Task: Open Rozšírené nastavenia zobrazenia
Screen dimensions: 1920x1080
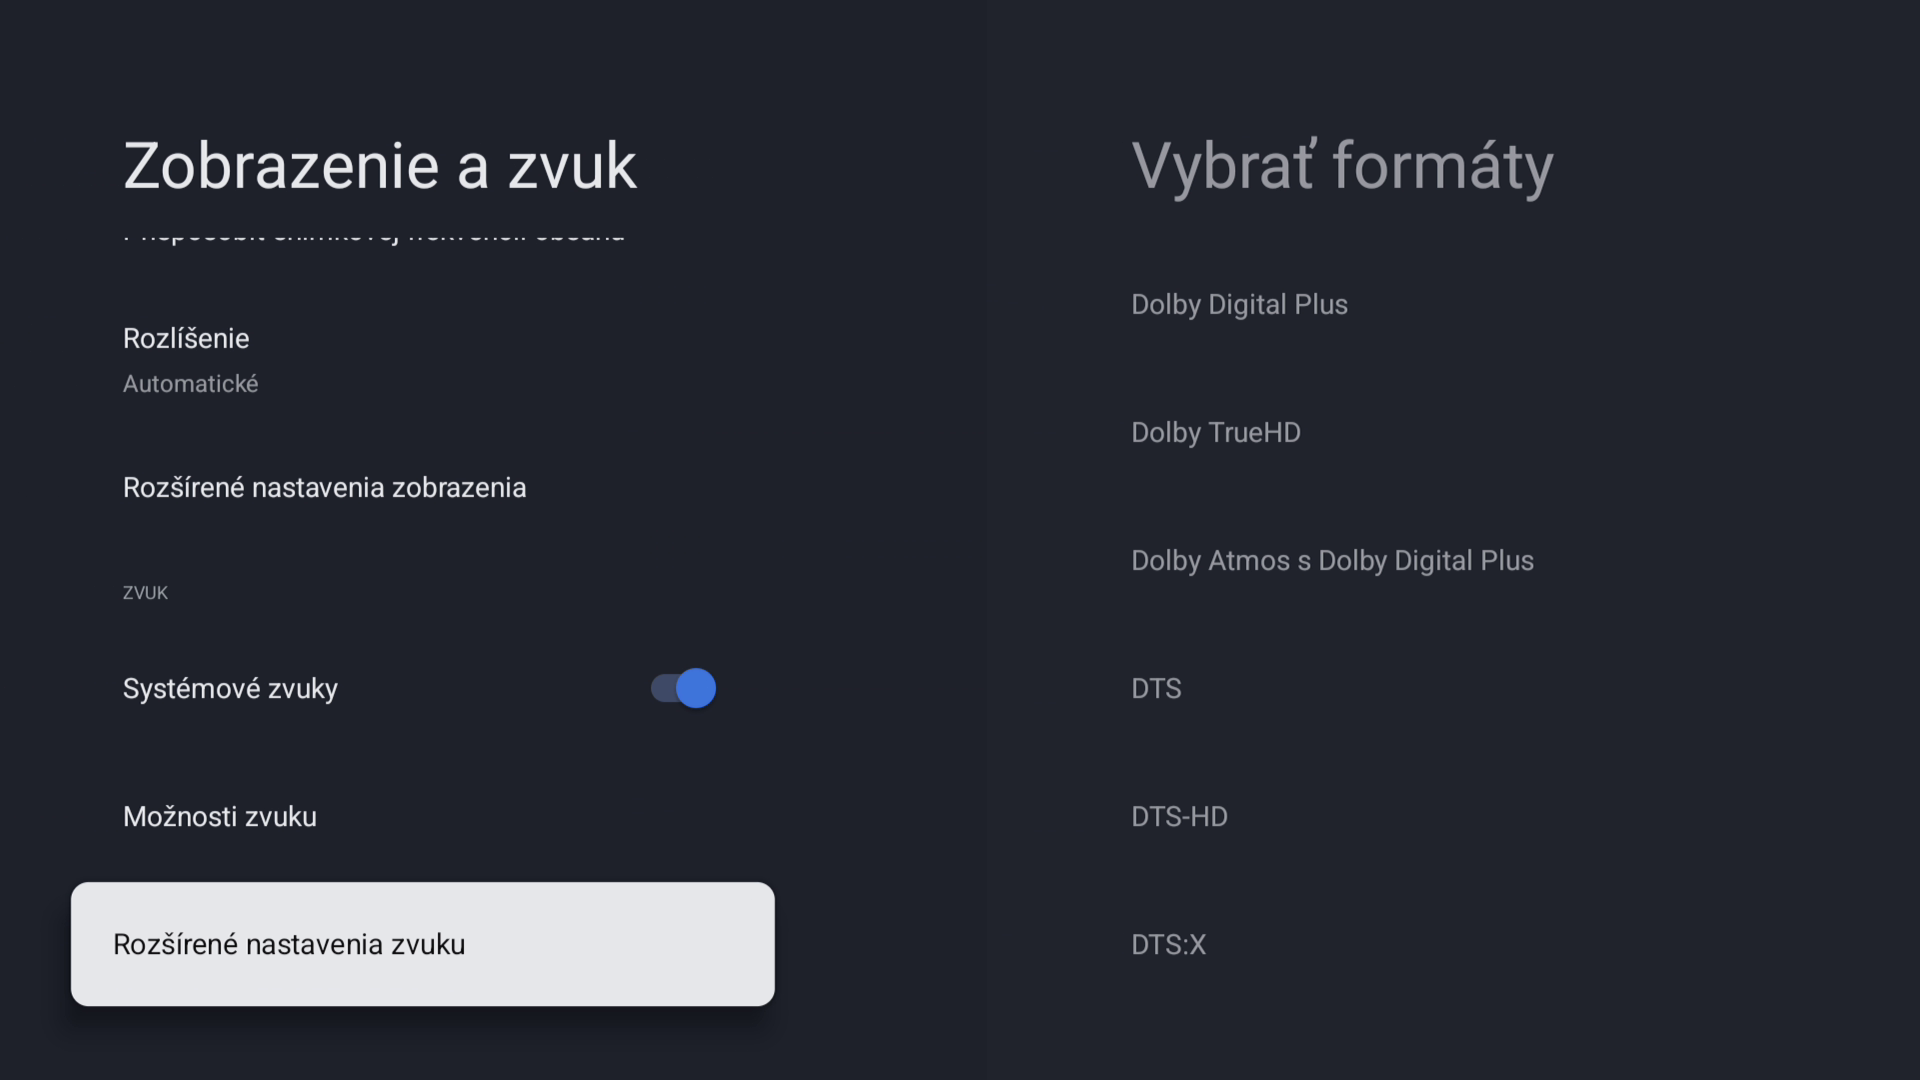Action: (x=422, y=487)
